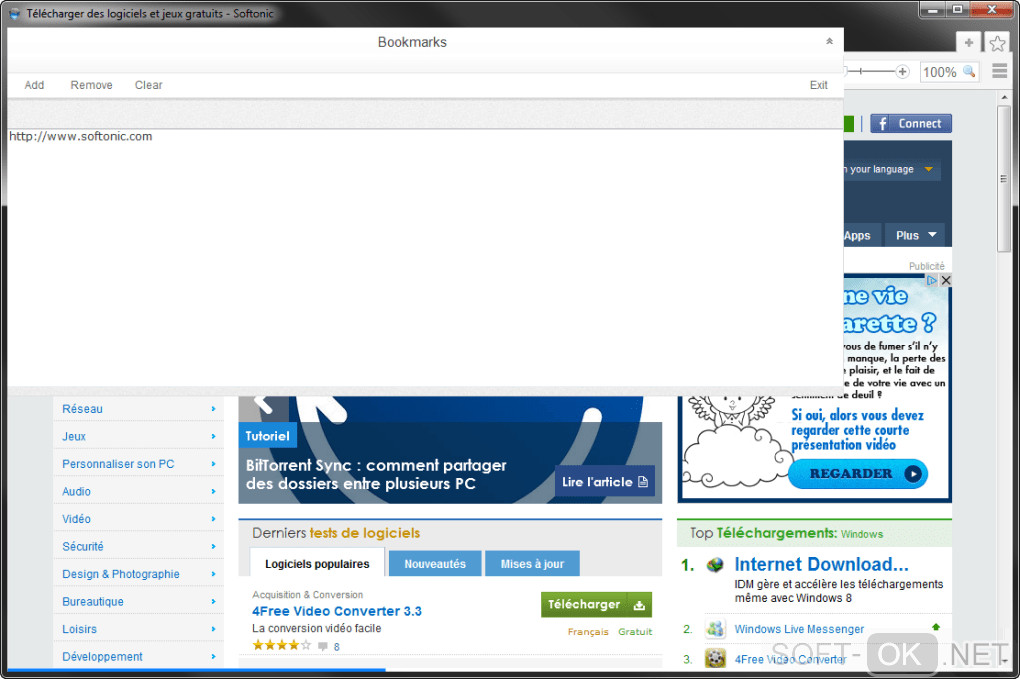Click the zoom level slider
The width and height of the screenshot is (1020, 679).
coord(872,72)
